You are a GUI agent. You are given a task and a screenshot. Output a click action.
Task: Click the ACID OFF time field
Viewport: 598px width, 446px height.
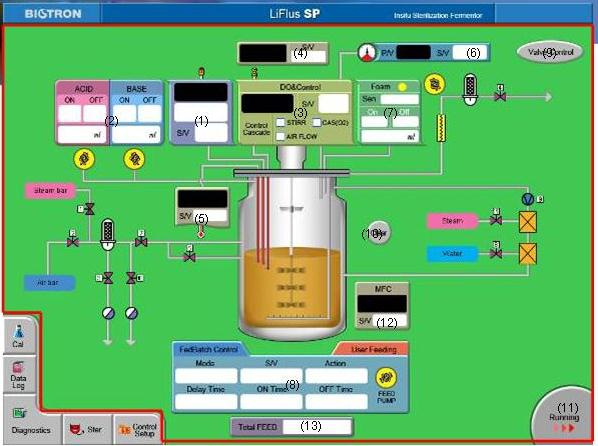coord(94,113)
